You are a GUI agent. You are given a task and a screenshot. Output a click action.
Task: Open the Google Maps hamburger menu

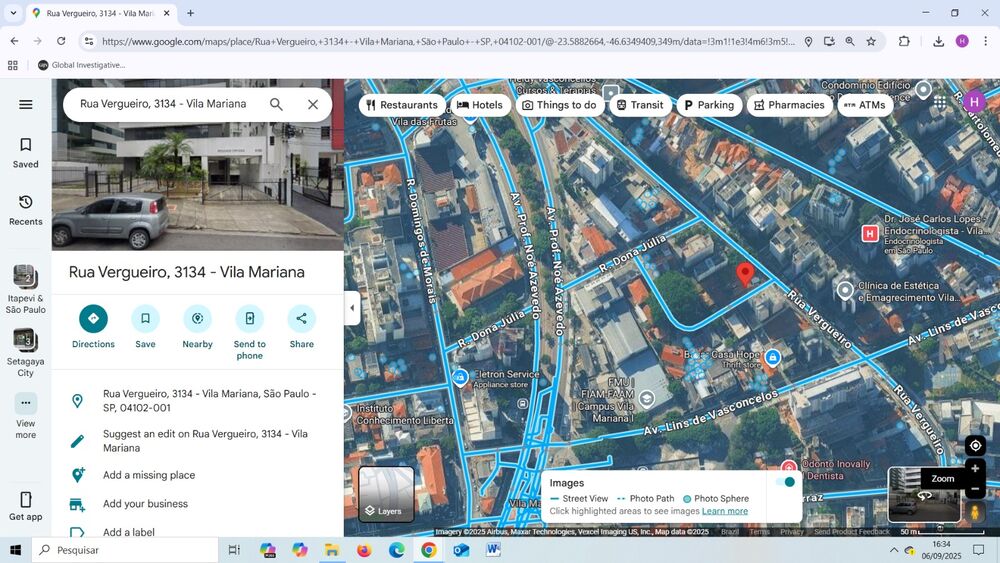click(26, 105)
